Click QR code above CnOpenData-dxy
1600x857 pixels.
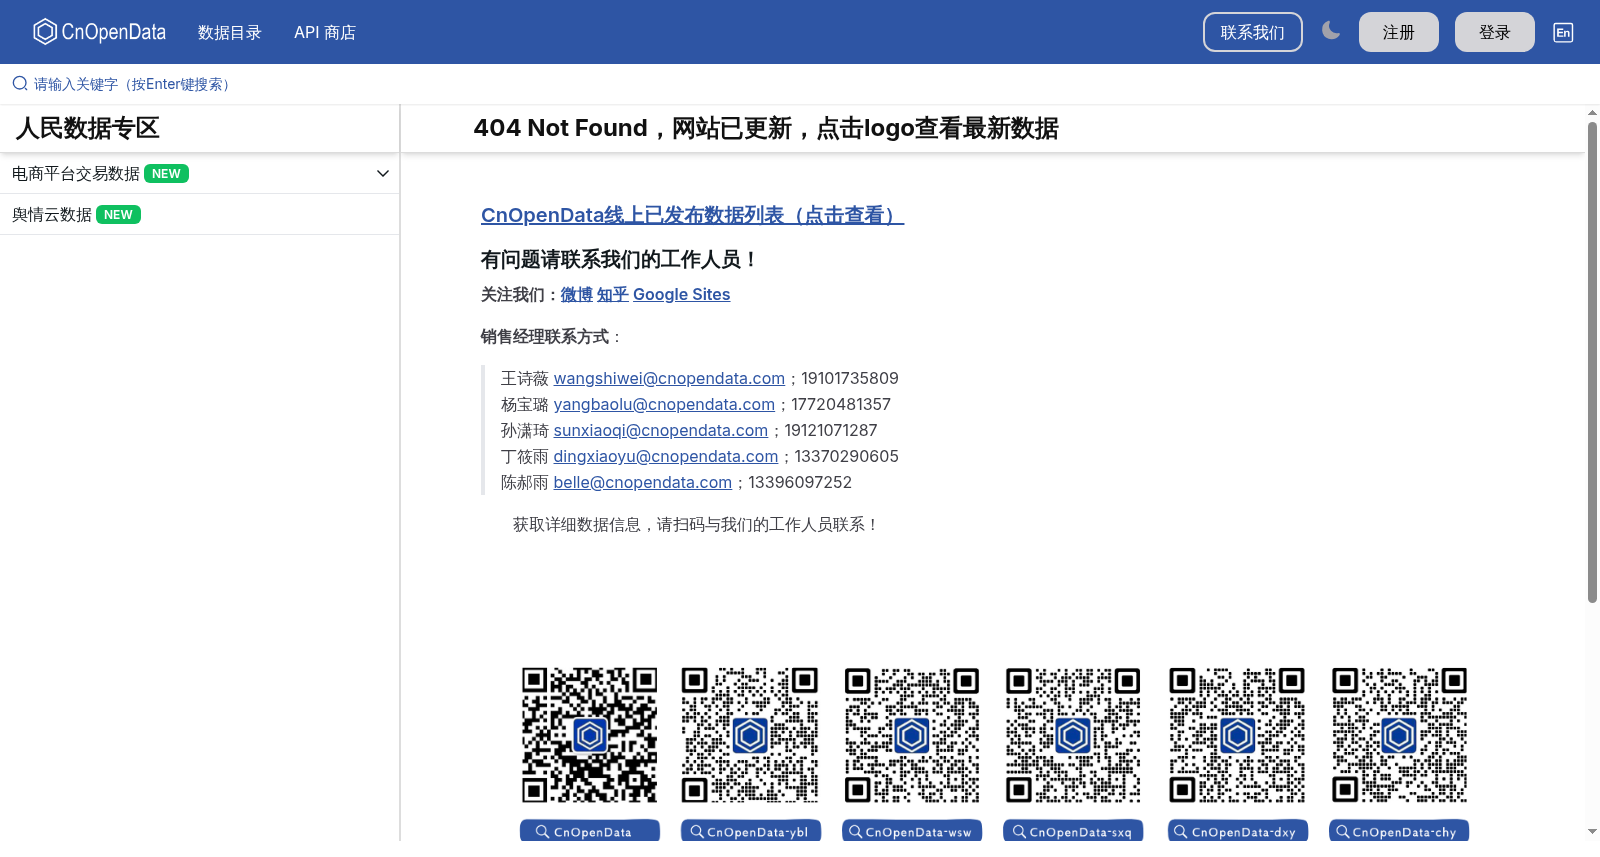click(1238, 735)
